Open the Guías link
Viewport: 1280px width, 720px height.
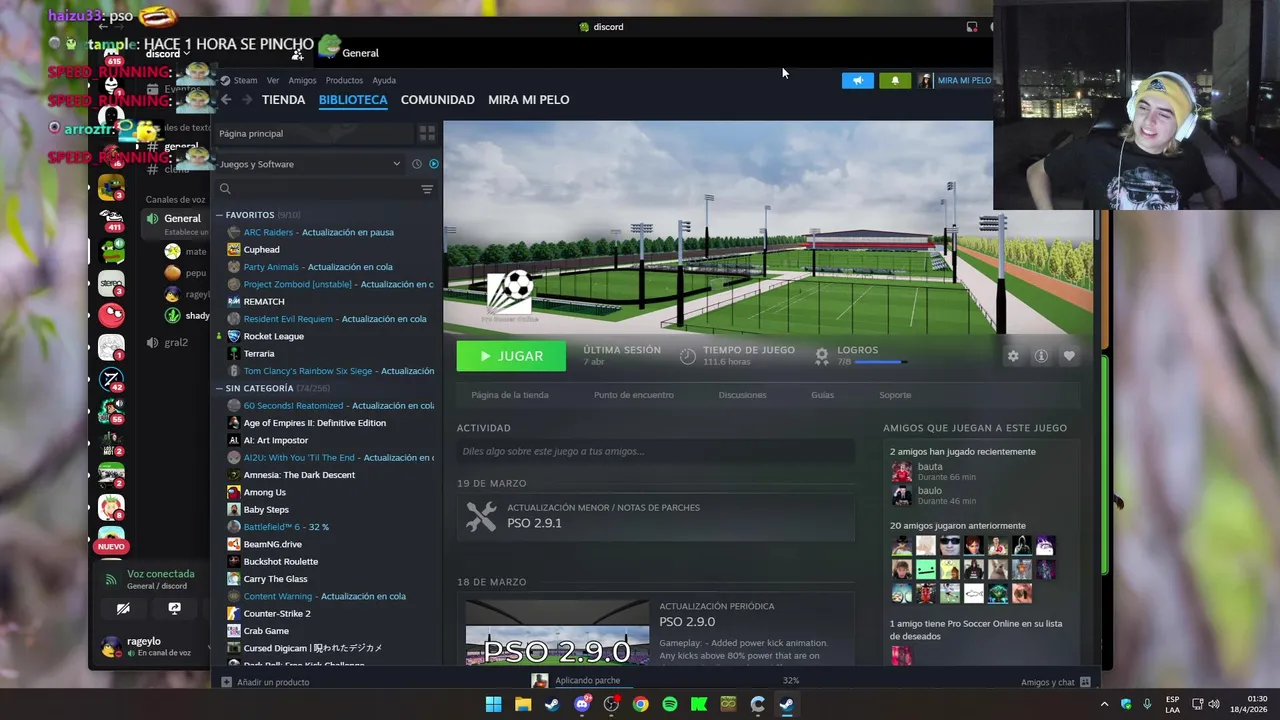822,395
